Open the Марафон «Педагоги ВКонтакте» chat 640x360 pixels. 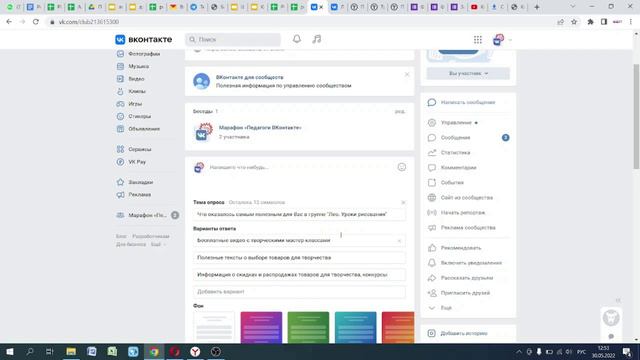coord(260,128)
